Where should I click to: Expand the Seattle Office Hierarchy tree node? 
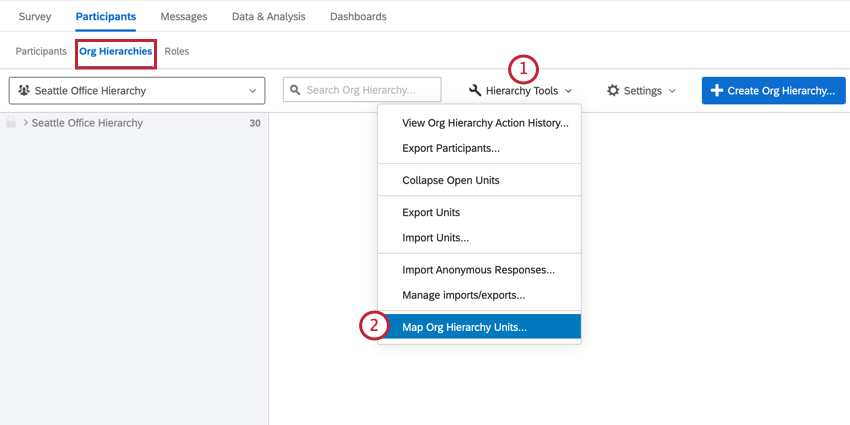[25, 123]
